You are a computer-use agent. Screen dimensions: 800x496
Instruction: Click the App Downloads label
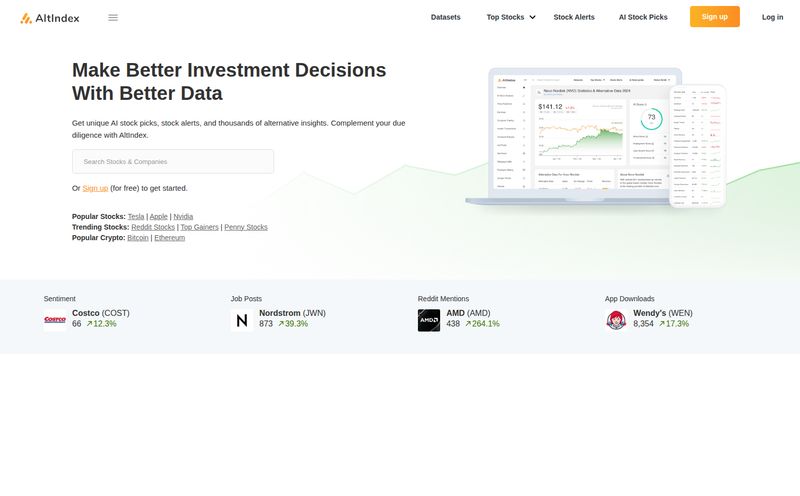tap(630, 299)
